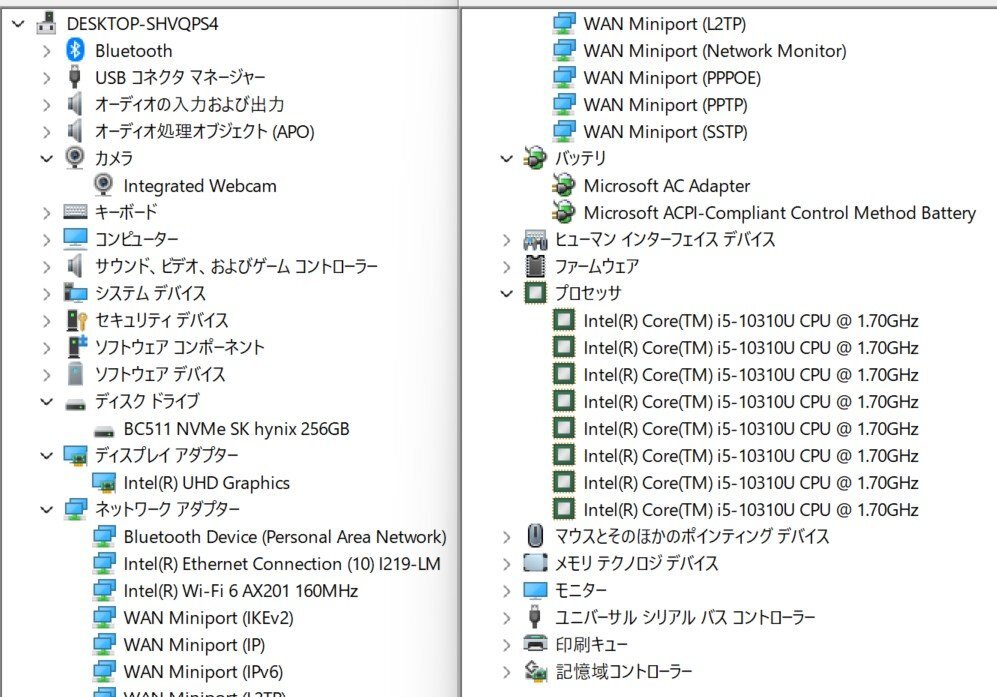Collapse the ネットワーク アダプター category
The height and width of the screenshot is (697, 997).
pos(46,509)
